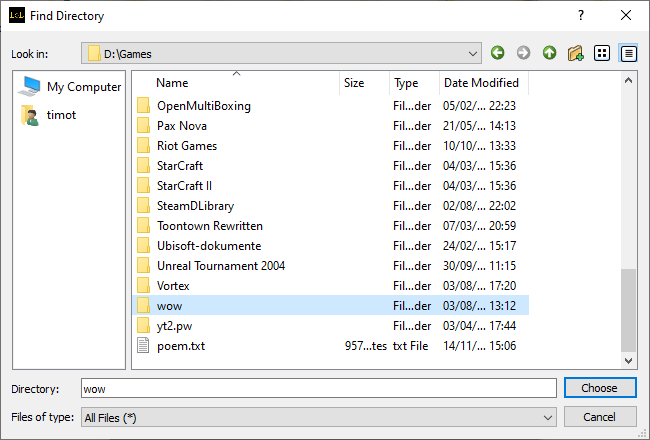This screenshot has width=650, height=440.
Task: Click the poem.txt document icon
Action: (143, 345)
